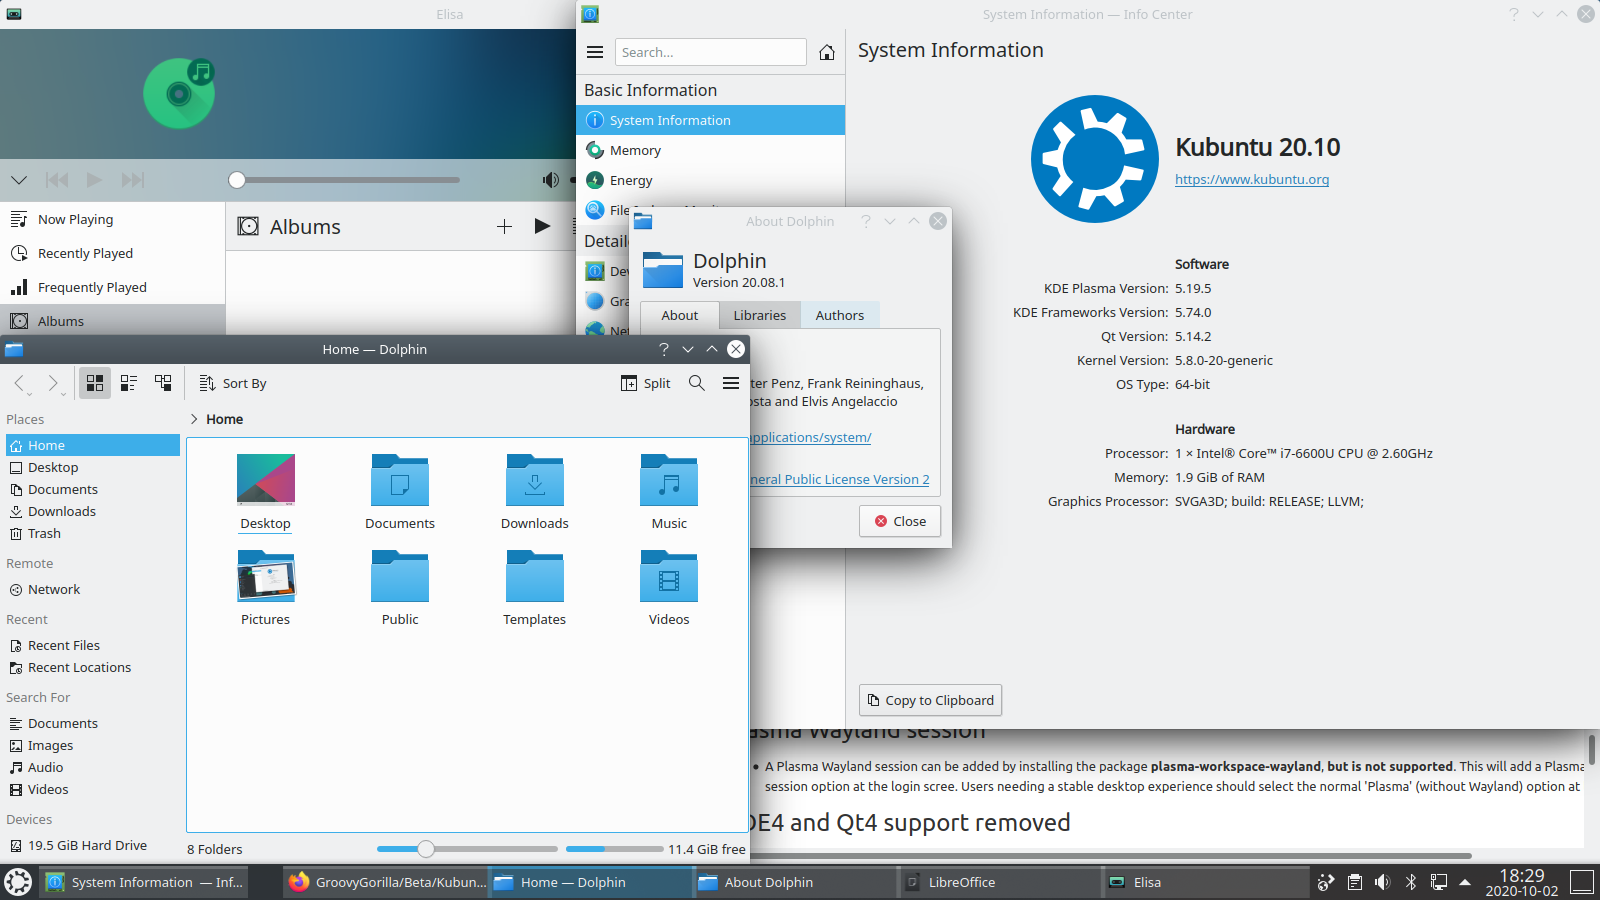Image resolution: width=1600 pixels, height=900 pixels.
Task: Switch to the Authors tab
Action: click(x=839, y=315)
